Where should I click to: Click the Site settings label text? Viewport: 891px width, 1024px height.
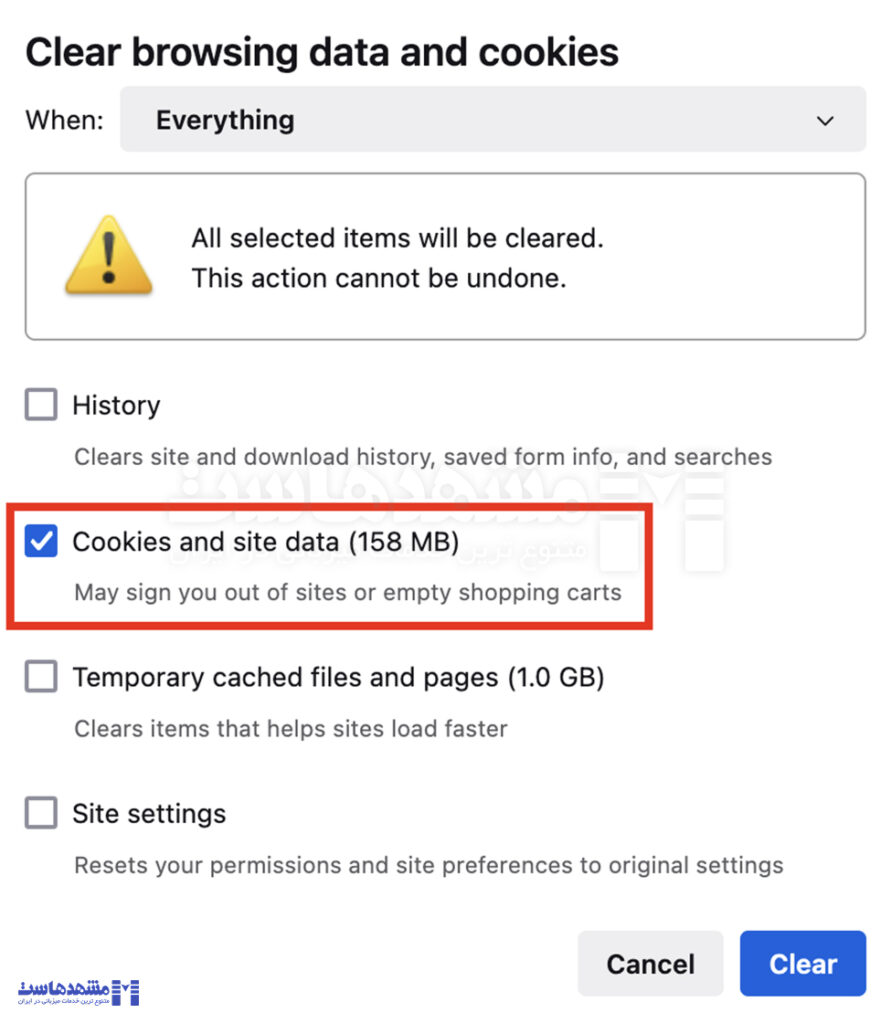pyautogui.click(x=149, y=813)
